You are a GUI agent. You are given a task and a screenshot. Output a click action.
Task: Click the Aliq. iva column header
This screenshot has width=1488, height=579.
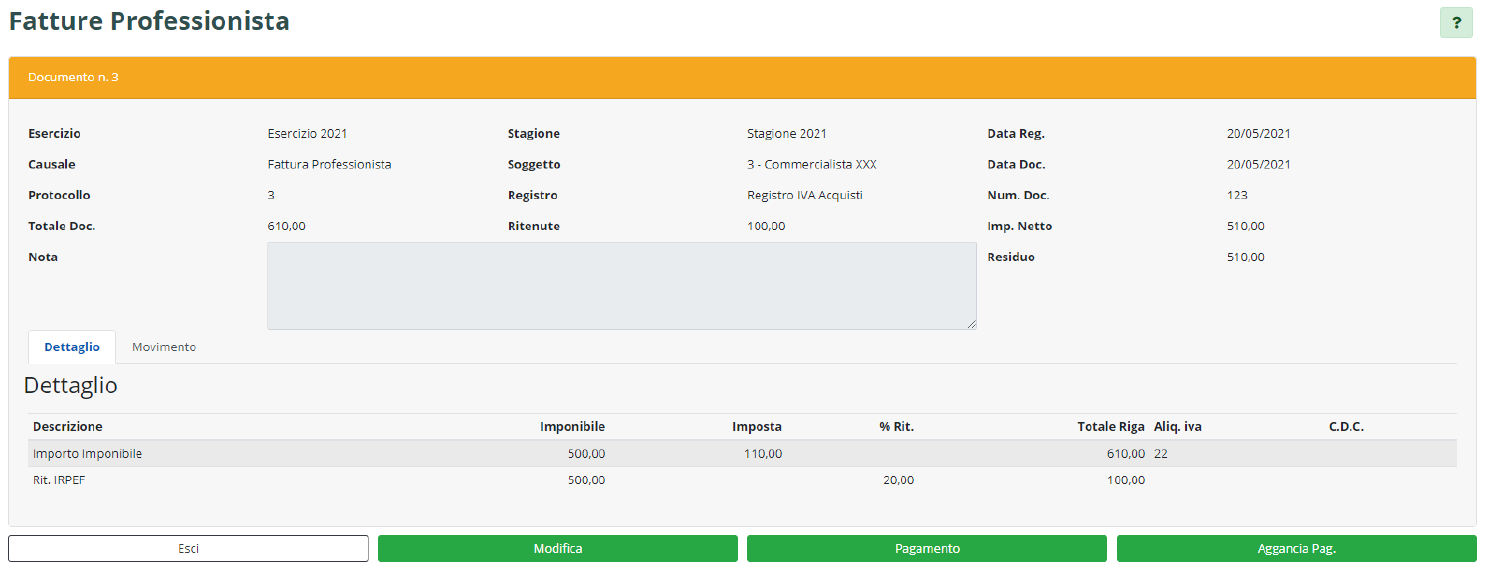tap(1177, 427)
